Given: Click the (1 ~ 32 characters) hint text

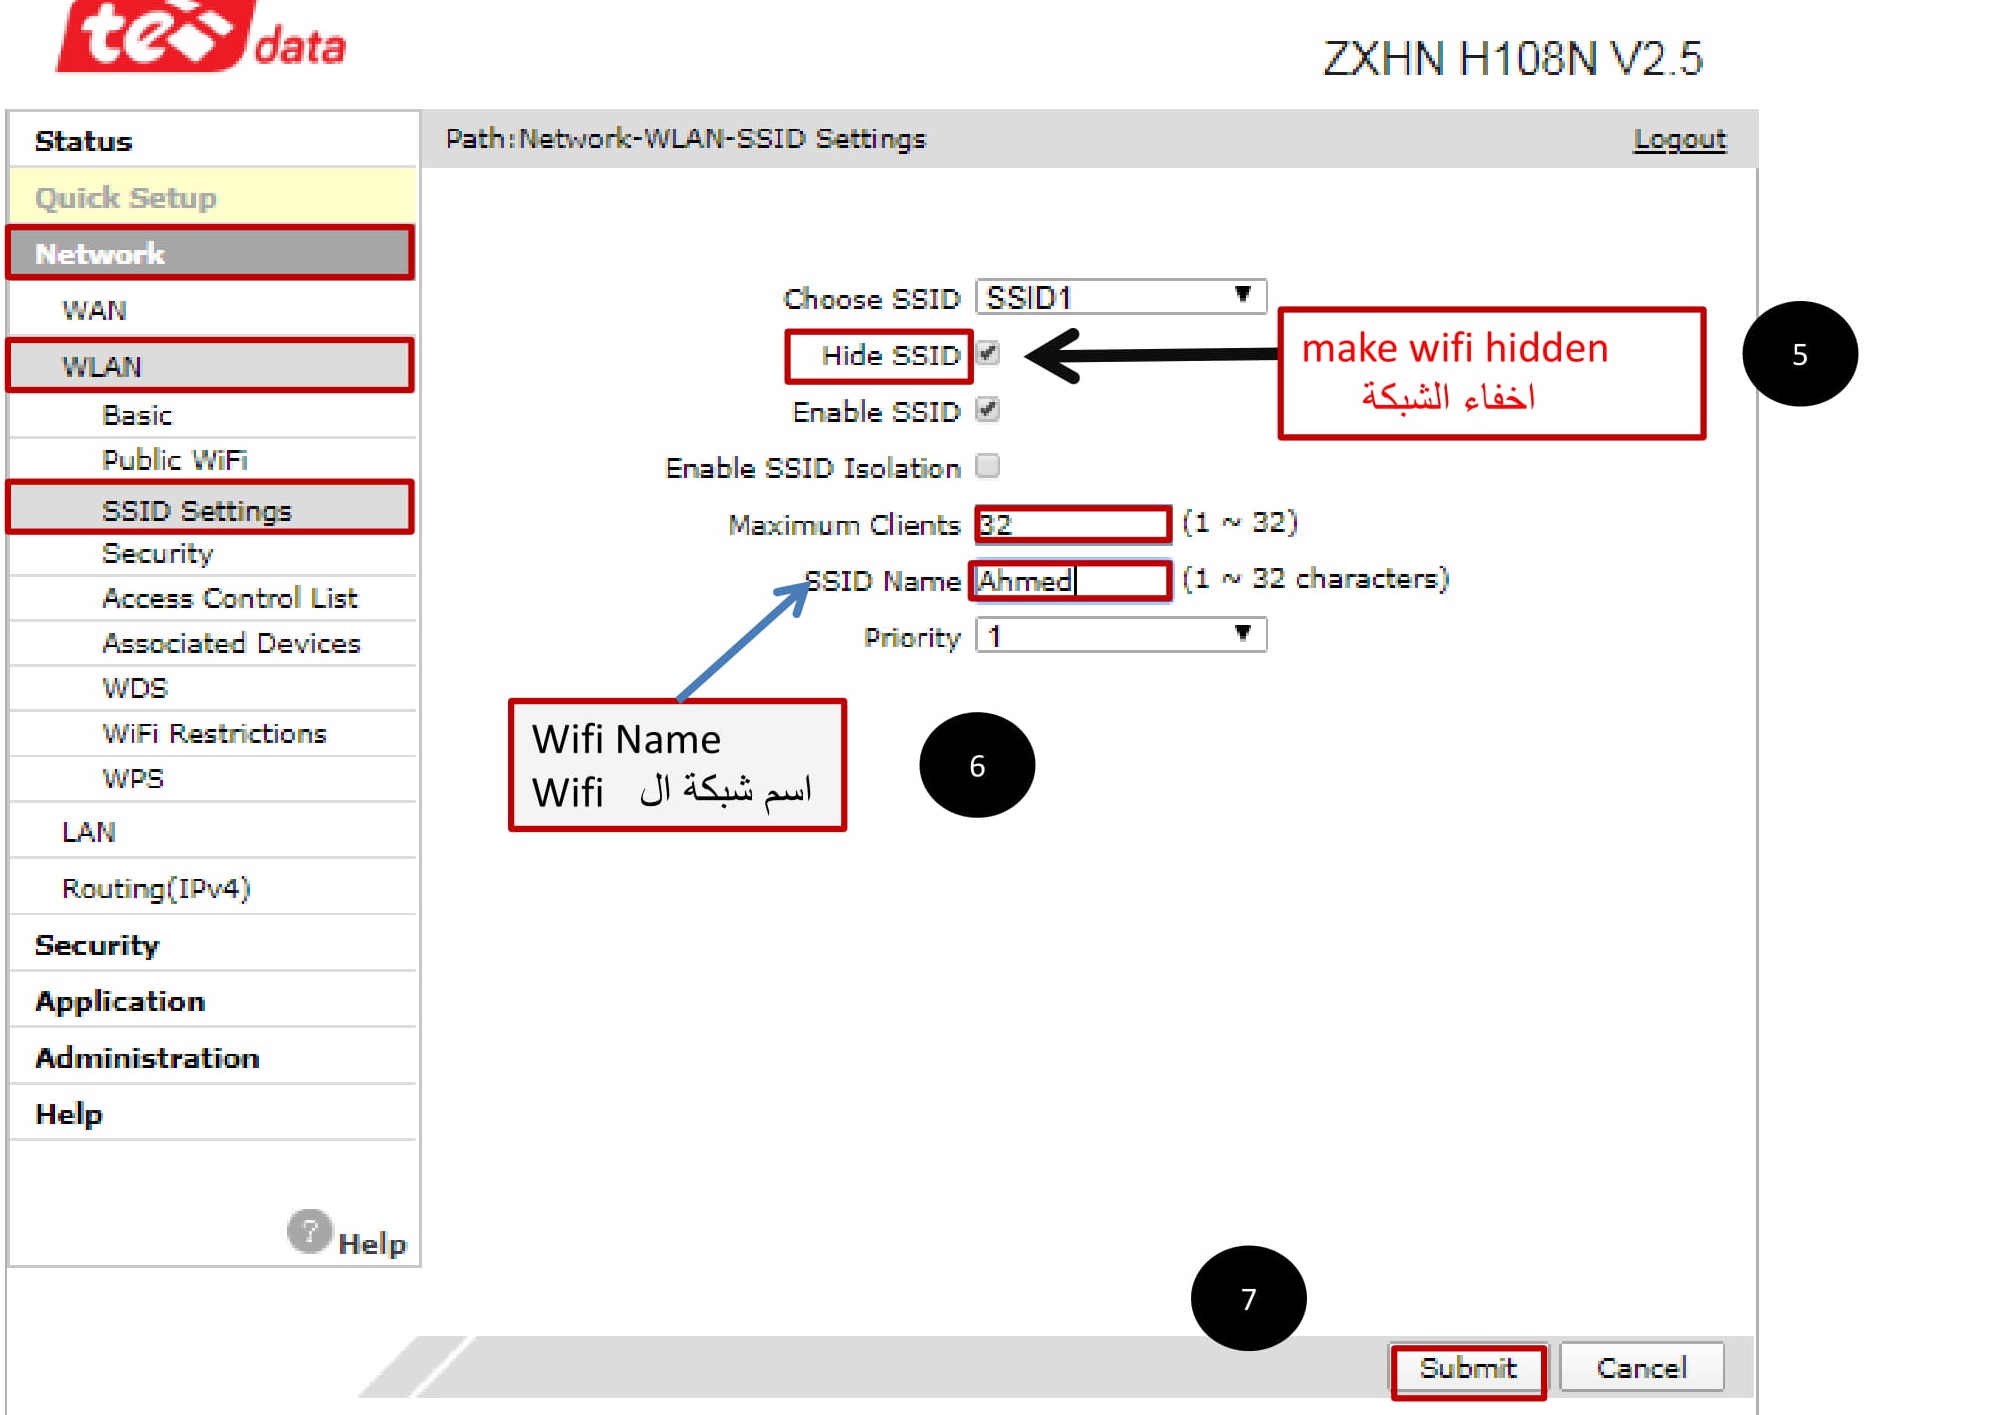Looking at the screenshot, I should coord(1315,579).
